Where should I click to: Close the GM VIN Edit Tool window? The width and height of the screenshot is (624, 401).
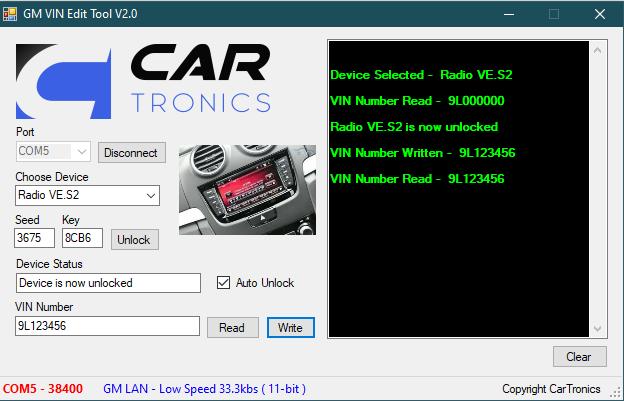[x=600, y=14]
